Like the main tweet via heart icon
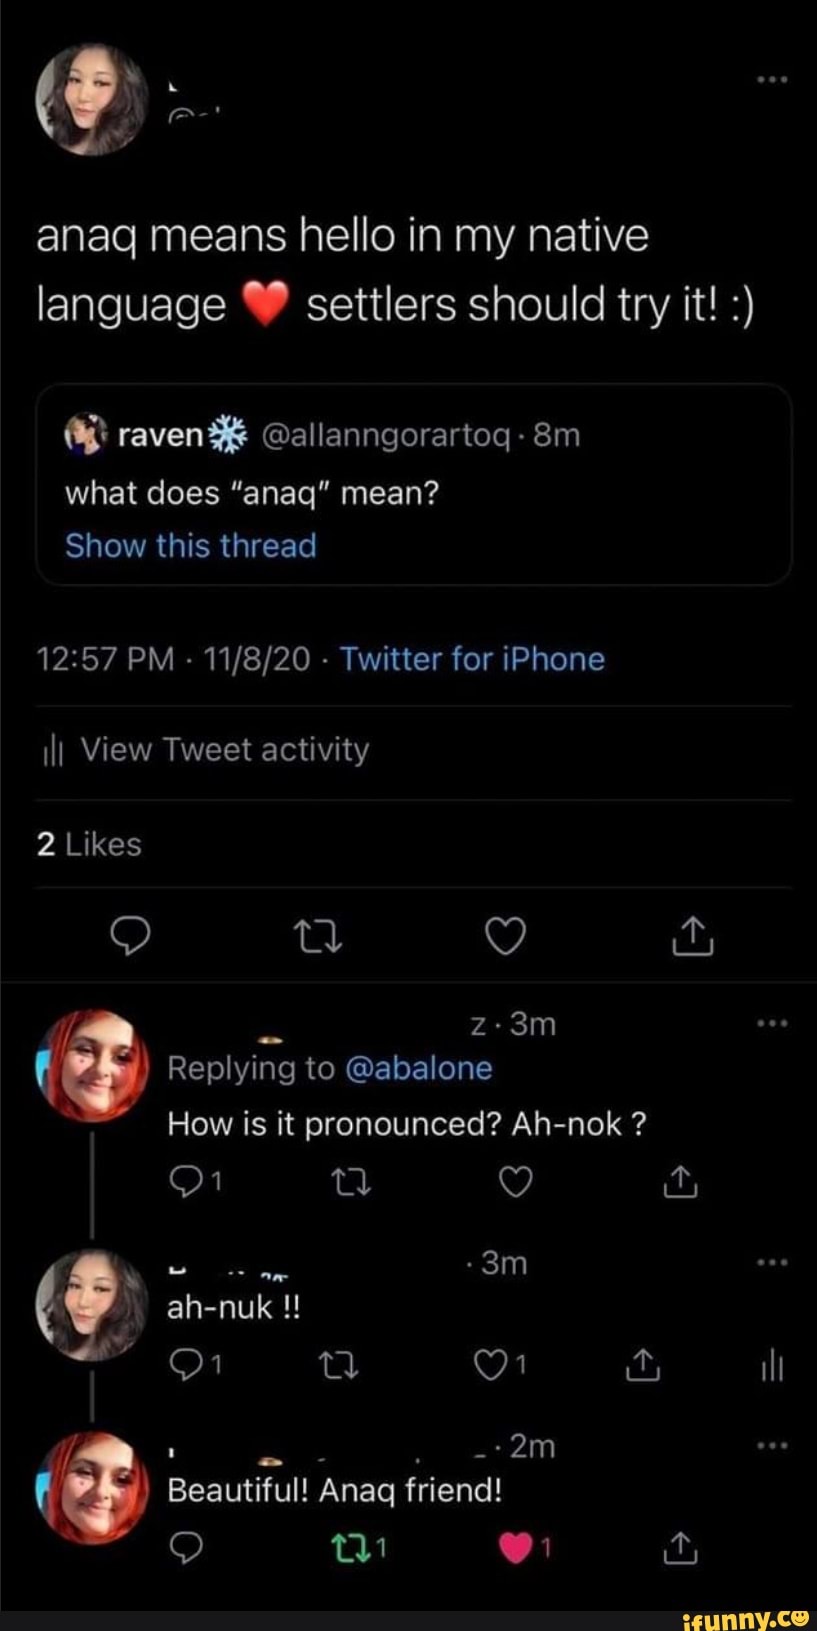The image size is (817, 1631). coord(507,935)
